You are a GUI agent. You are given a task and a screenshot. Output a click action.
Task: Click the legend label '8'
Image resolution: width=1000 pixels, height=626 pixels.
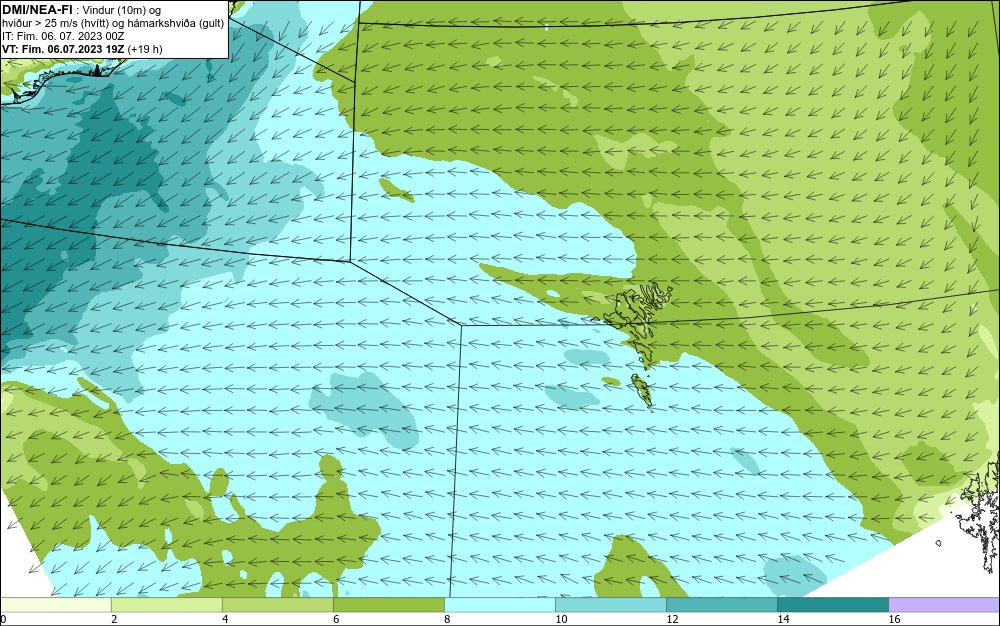point(447,619)
